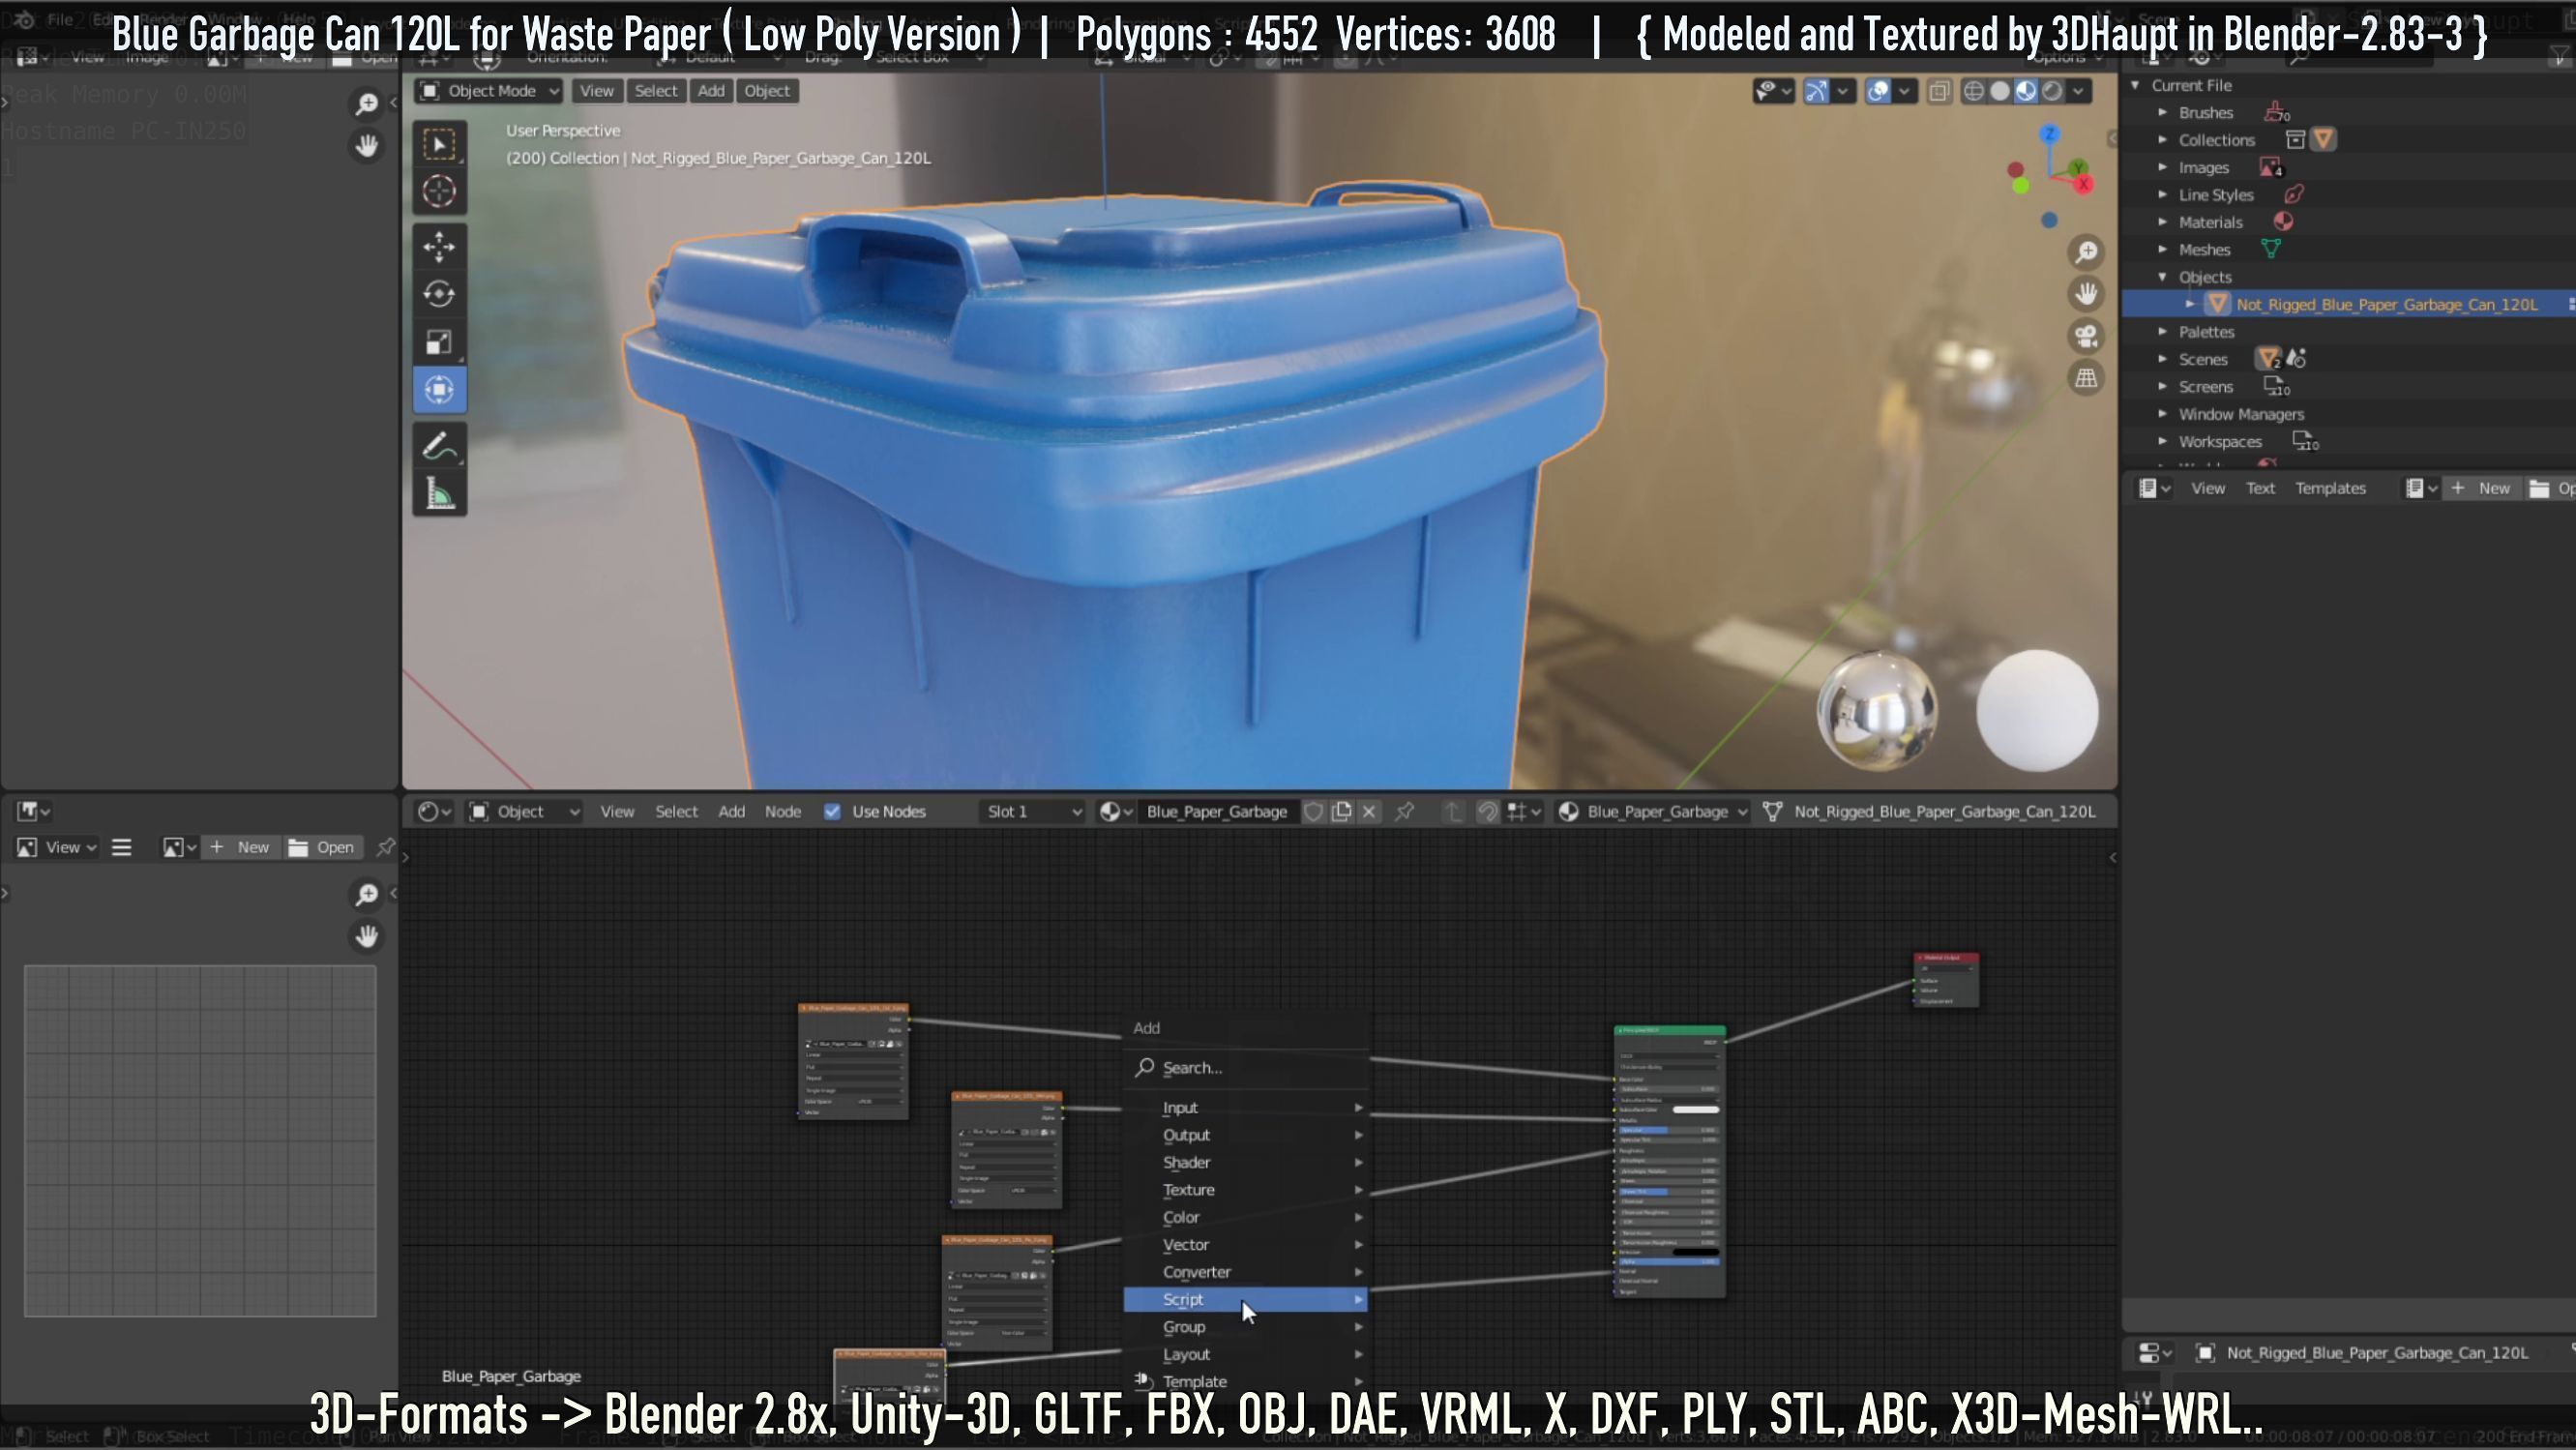Click Node menu in node editor header
2576x1450 pixels.
pyautogui.click(x=783, y=812)
